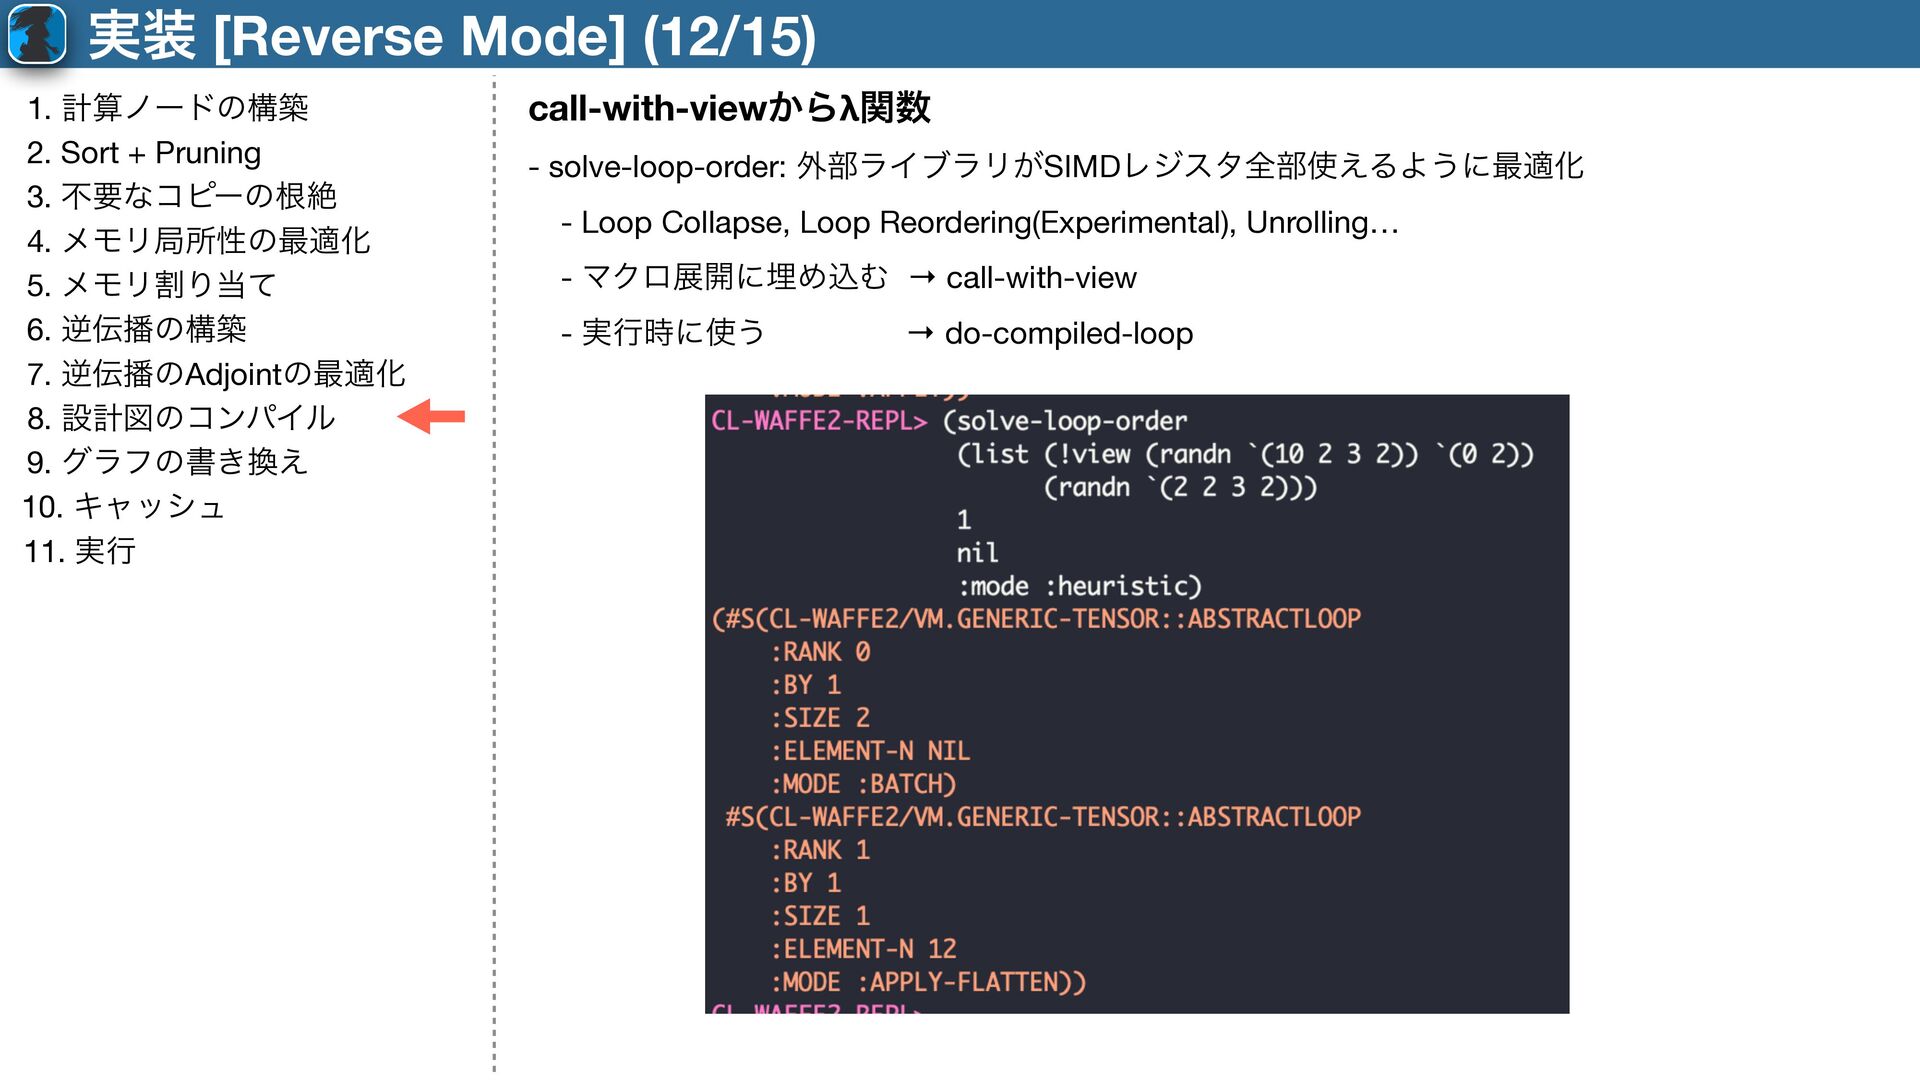Image resolution: width=1920 pixels, height=1080 pixels.
Task: Select outline item 9 グラフの書き換え
Action: point(167,461)
